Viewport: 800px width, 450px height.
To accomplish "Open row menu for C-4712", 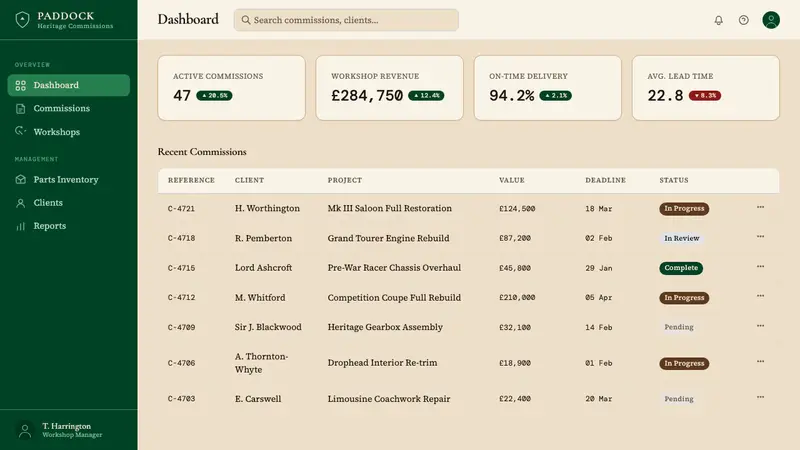I will [760, 296].
